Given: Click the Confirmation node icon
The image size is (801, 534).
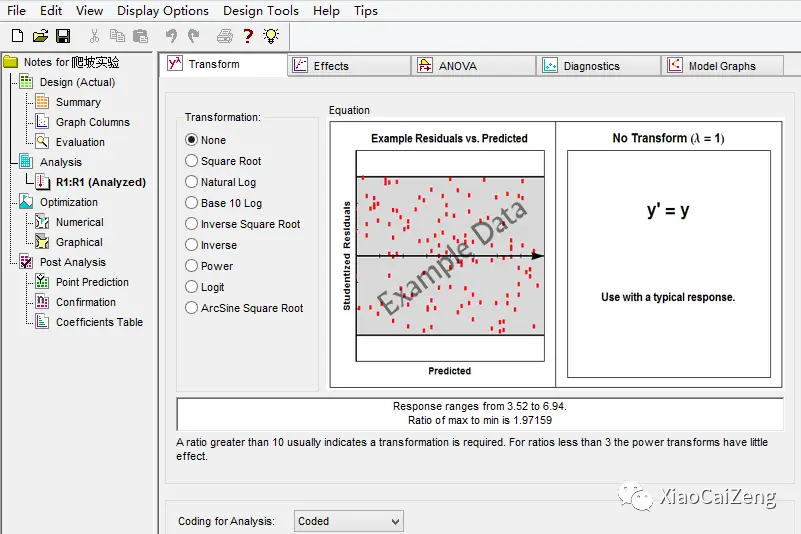Looking at the screenshot, I should pos(42,301).
